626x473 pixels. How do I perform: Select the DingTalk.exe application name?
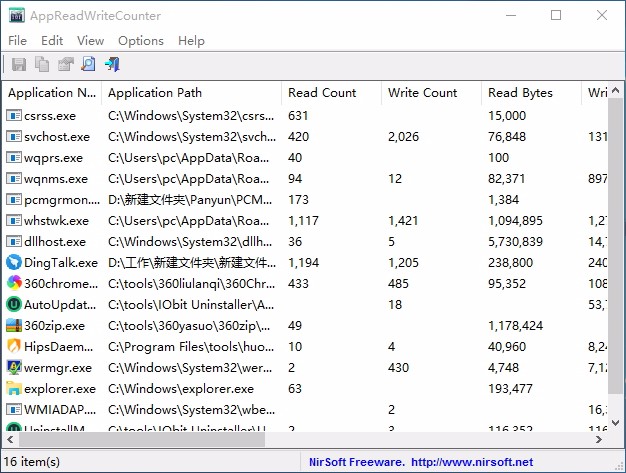(61, 263)
